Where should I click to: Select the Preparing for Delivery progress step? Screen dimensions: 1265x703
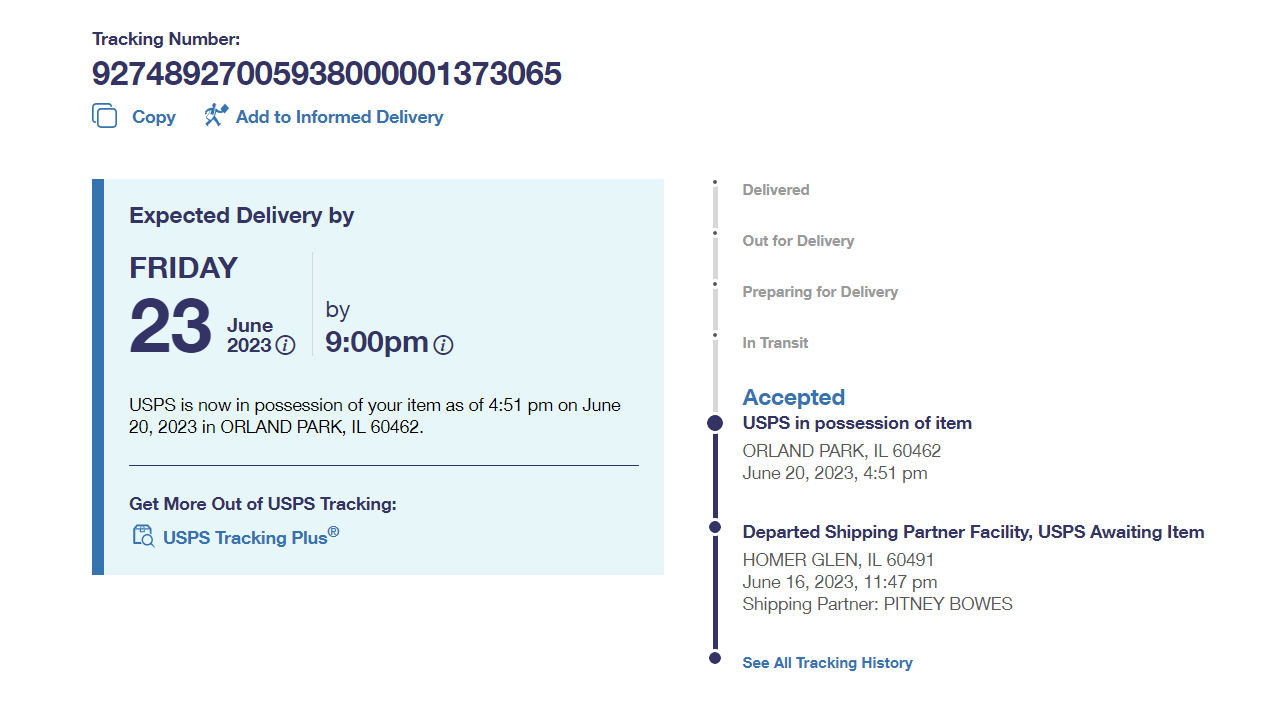pyautogui.click(x=819, y=292)
